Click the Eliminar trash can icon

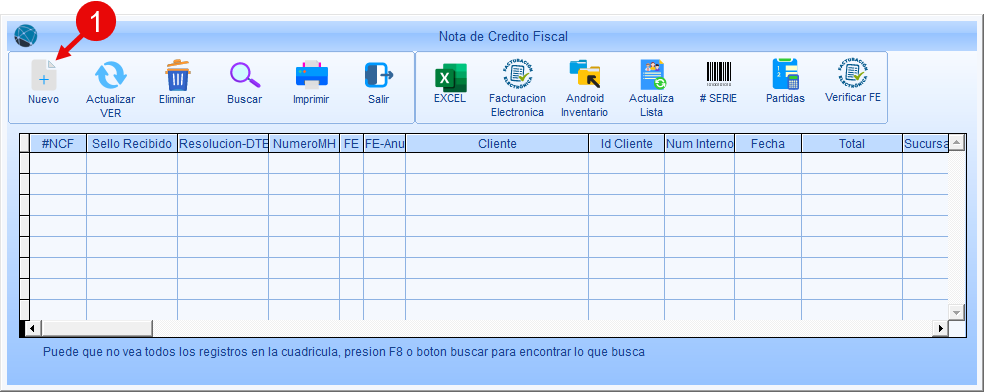pos(178,75)
